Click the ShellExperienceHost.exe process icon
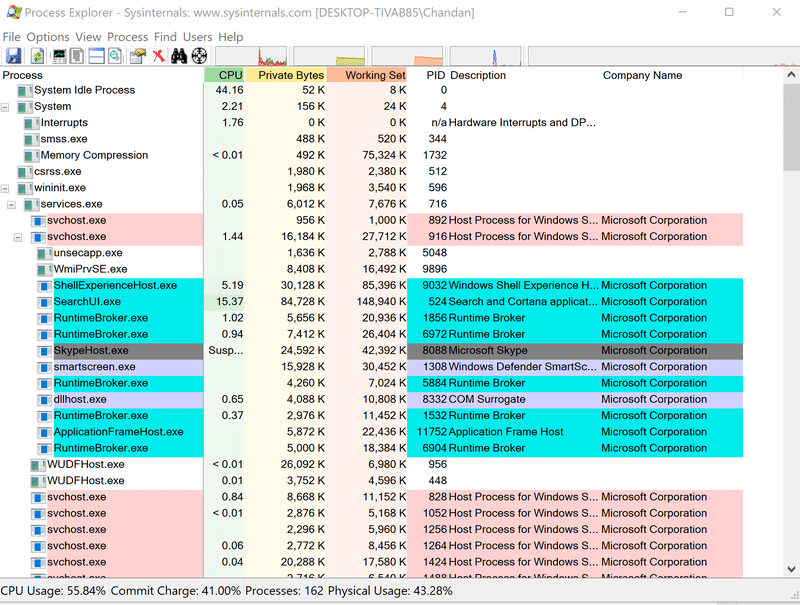The width and height of the screenshot is (800, 605). tap(45, 286)
